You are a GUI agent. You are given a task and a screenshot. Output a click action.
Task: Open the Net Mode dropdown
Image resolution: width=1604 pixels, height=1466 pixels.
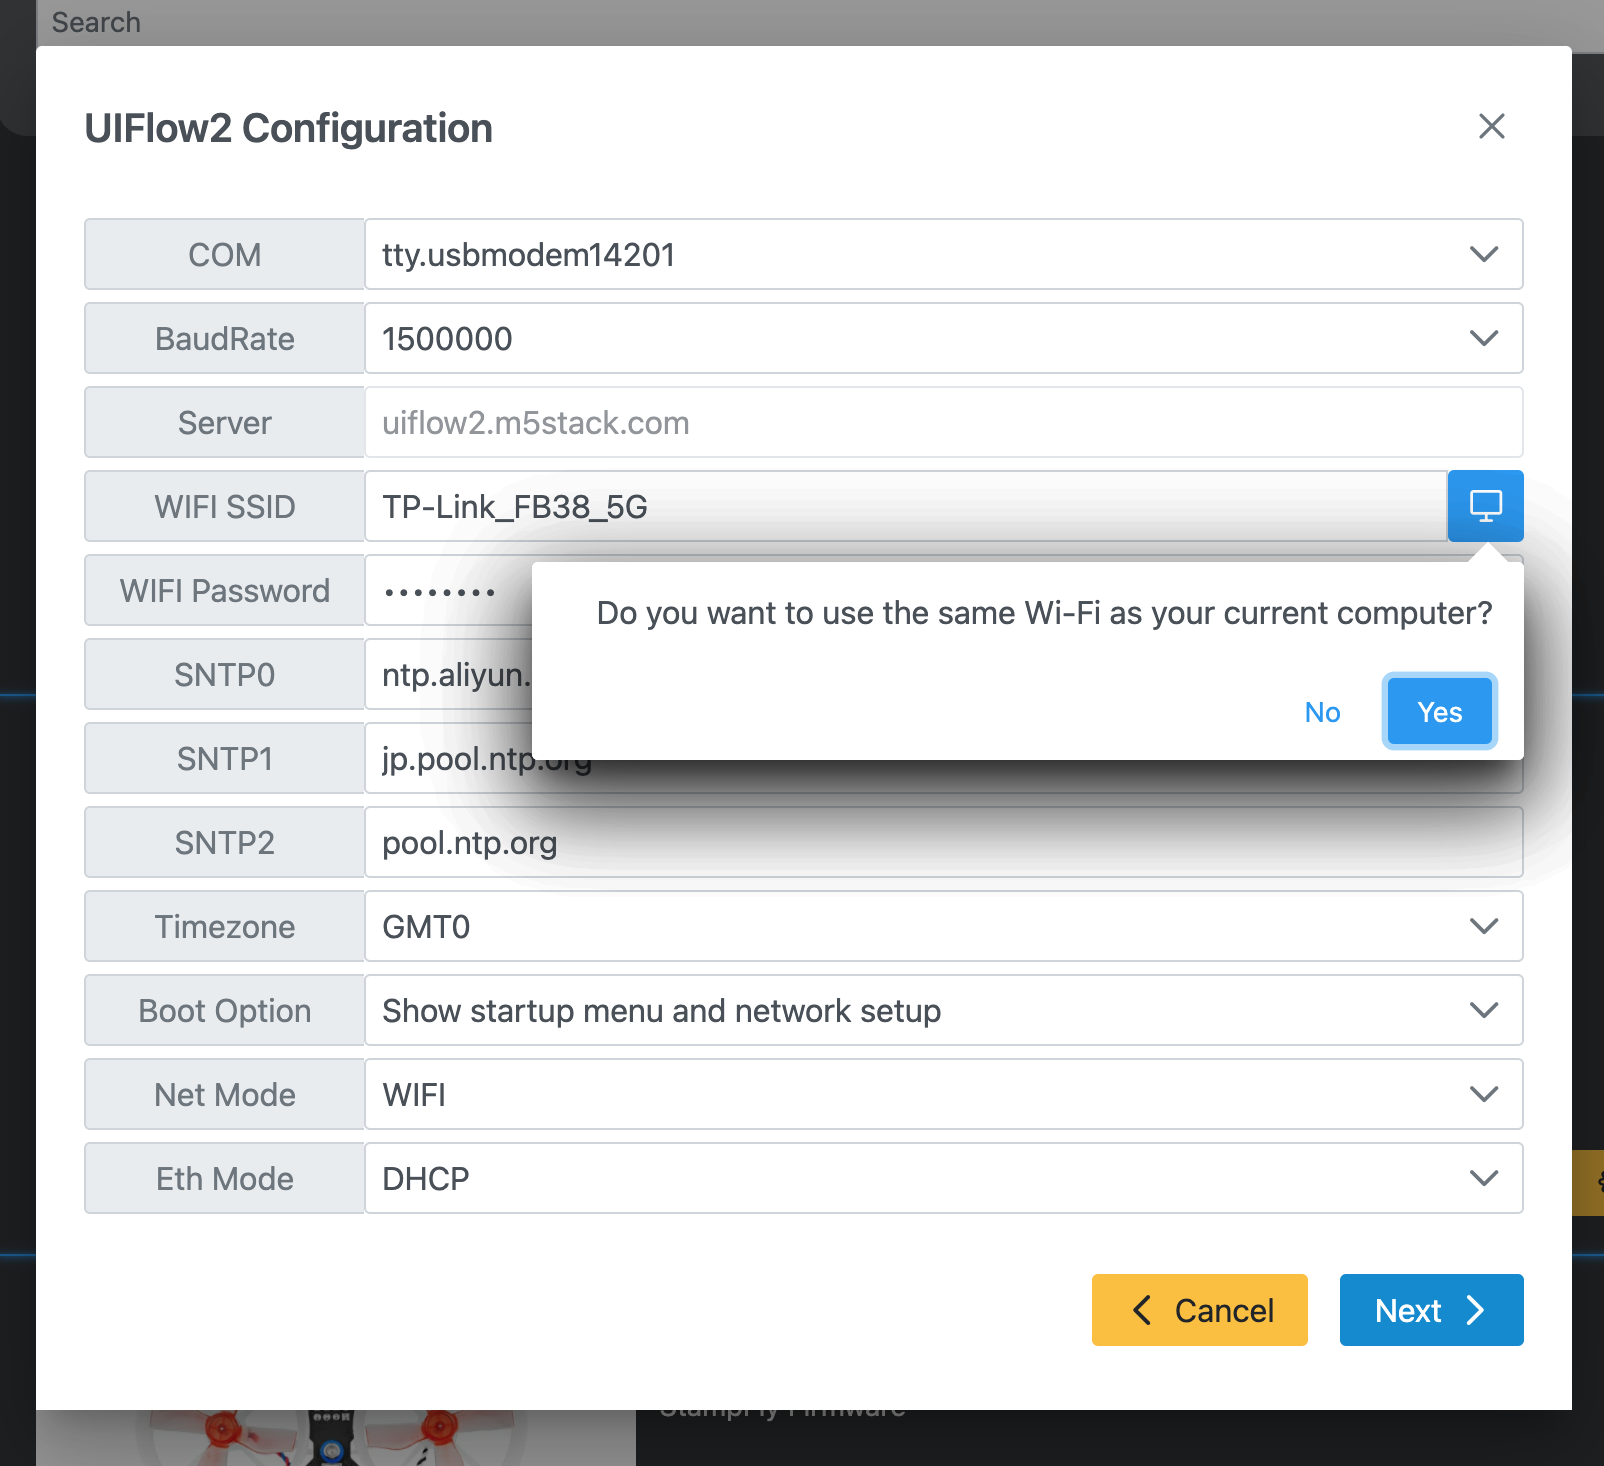click(943, 1095)
